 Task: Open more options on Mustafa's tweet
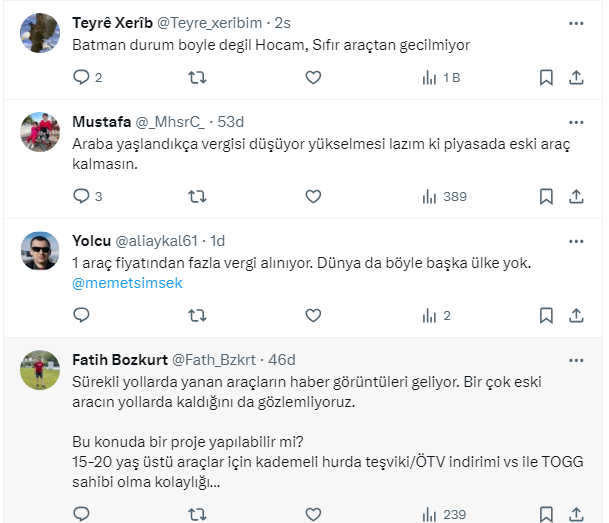click(x=576, y=121)
